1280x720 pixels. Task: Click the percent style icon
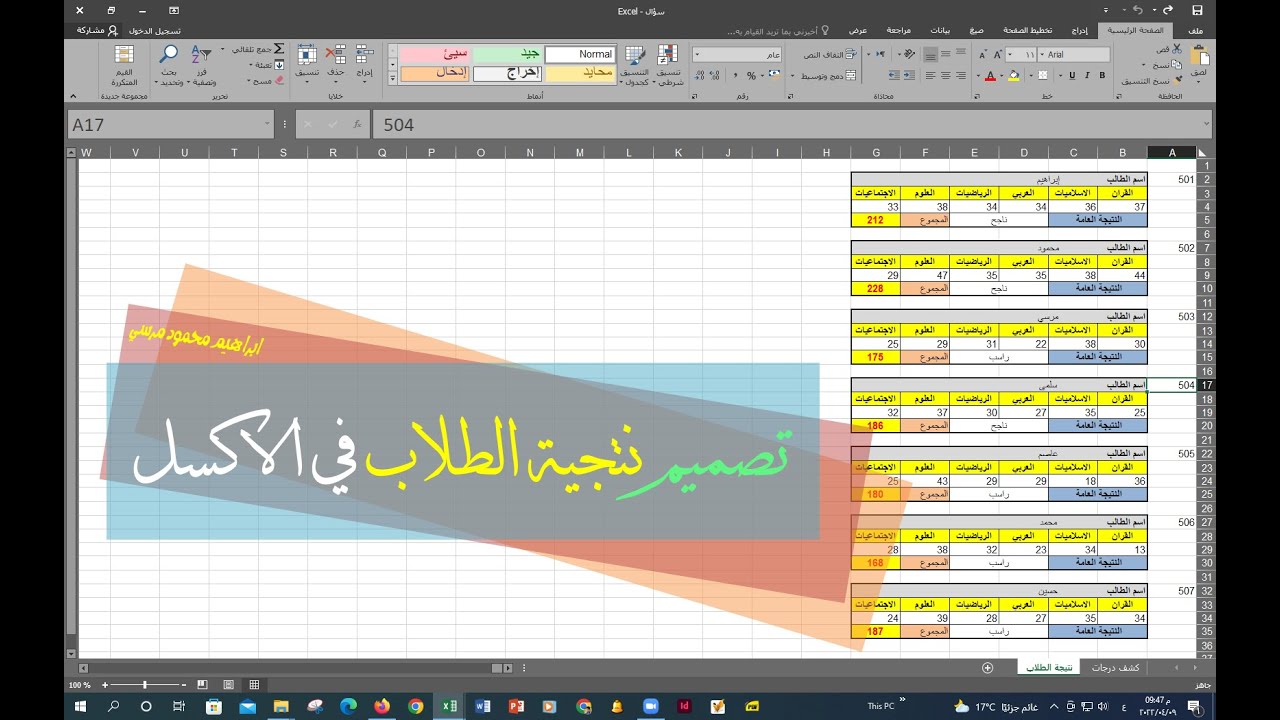[x=751, y=75]
